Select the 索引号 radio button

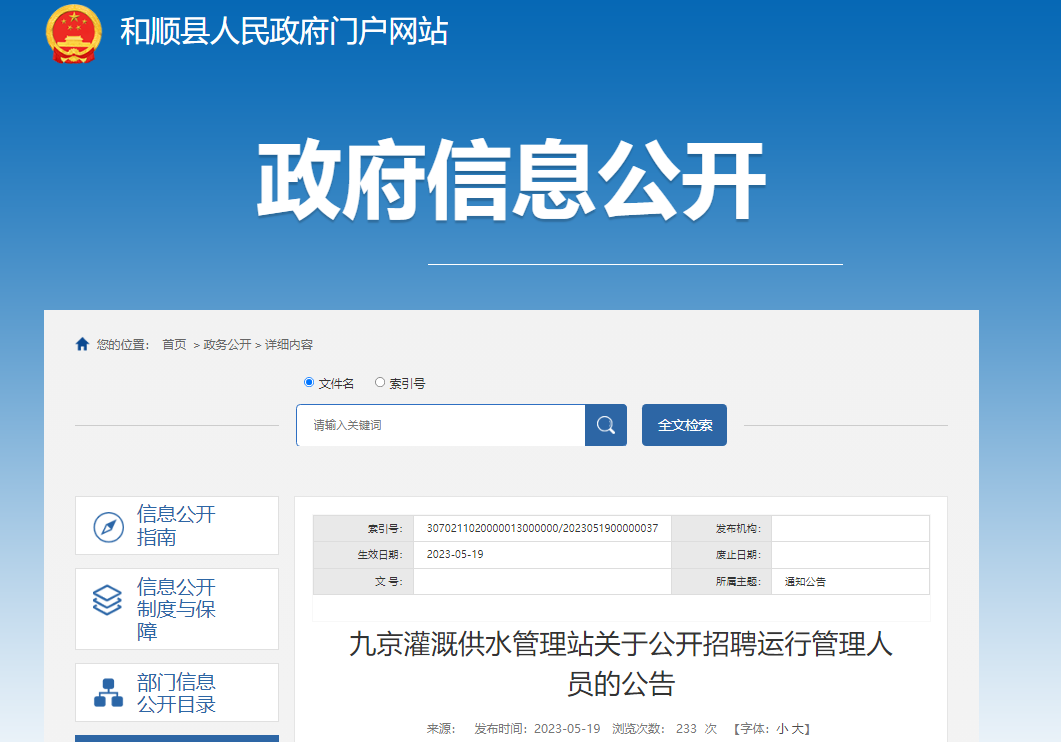coord(380,382)
